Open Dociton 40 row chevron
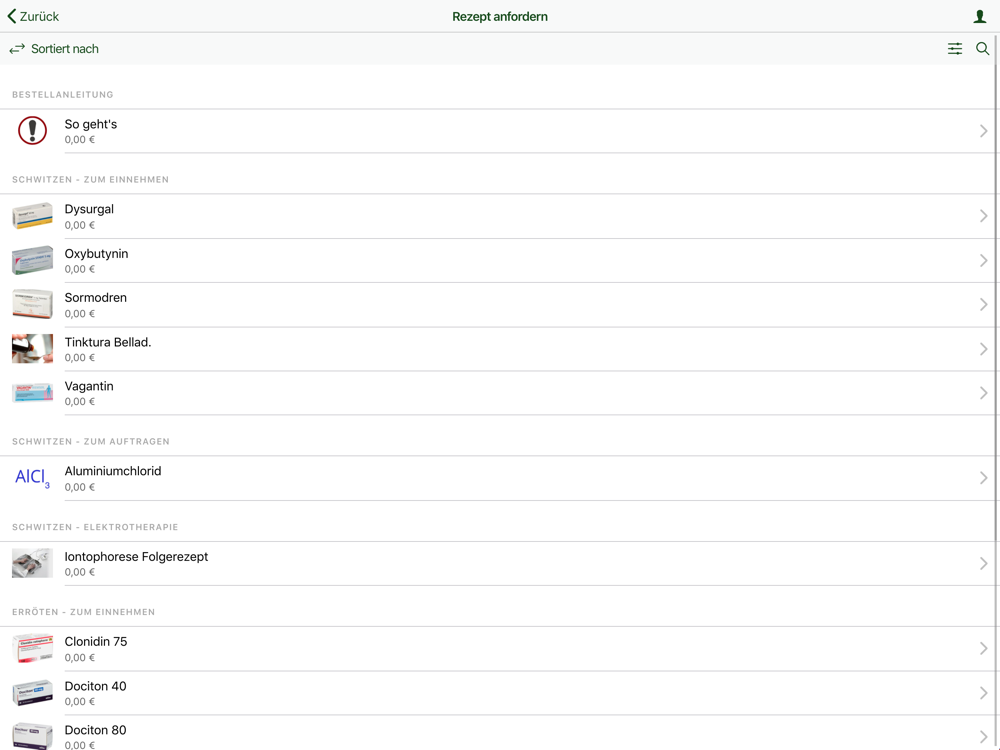Image resolution: width=1000 pixels, height=750 pixels. [x=983, y=693]
